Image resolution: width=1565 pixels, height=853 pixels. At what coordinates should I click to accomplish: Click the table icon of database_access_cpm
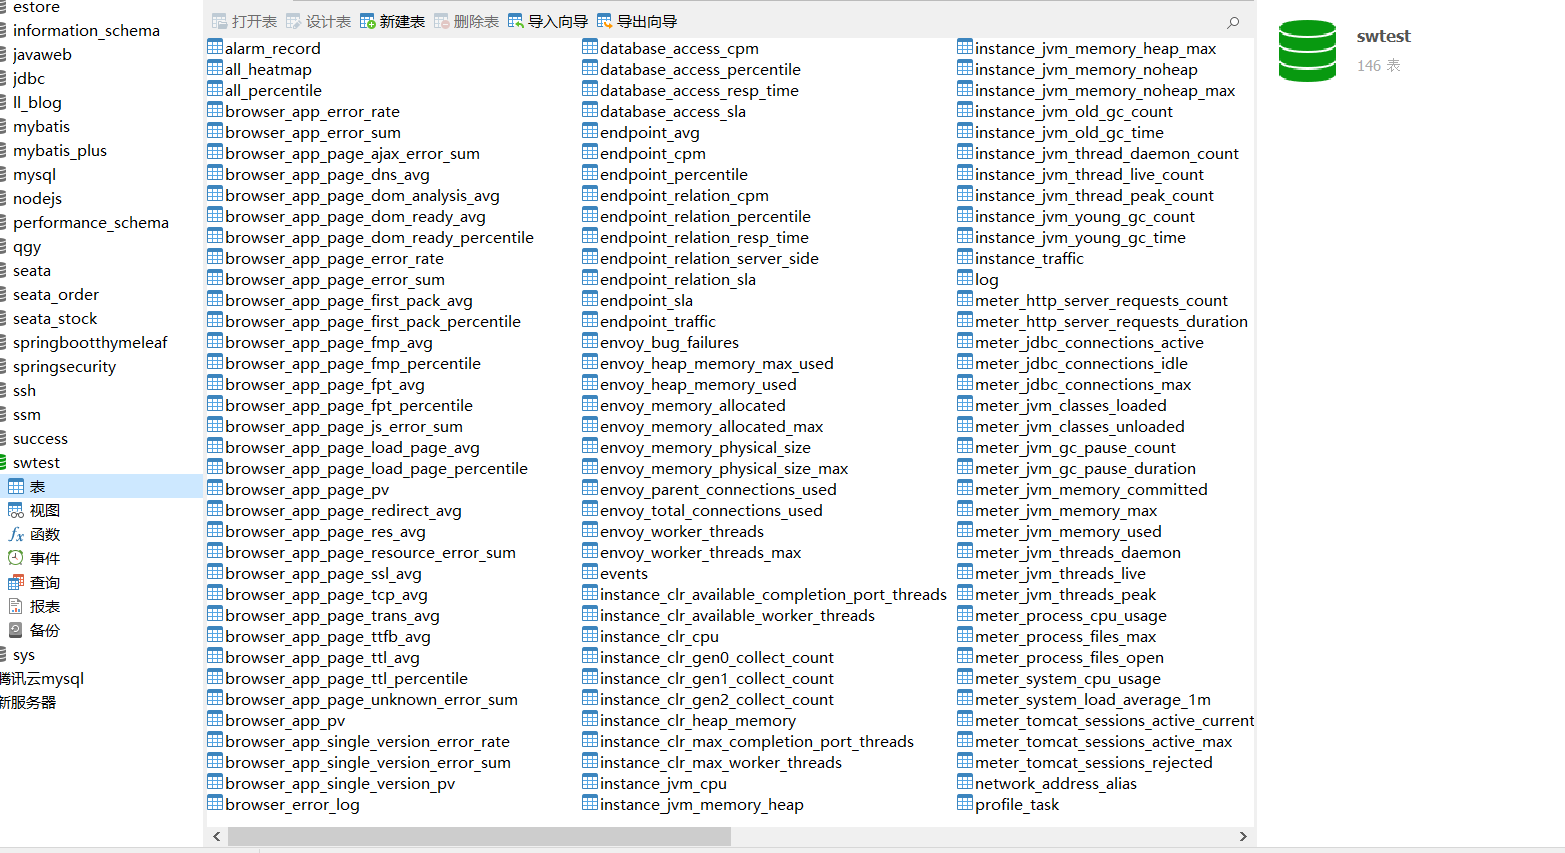(590, 47)
